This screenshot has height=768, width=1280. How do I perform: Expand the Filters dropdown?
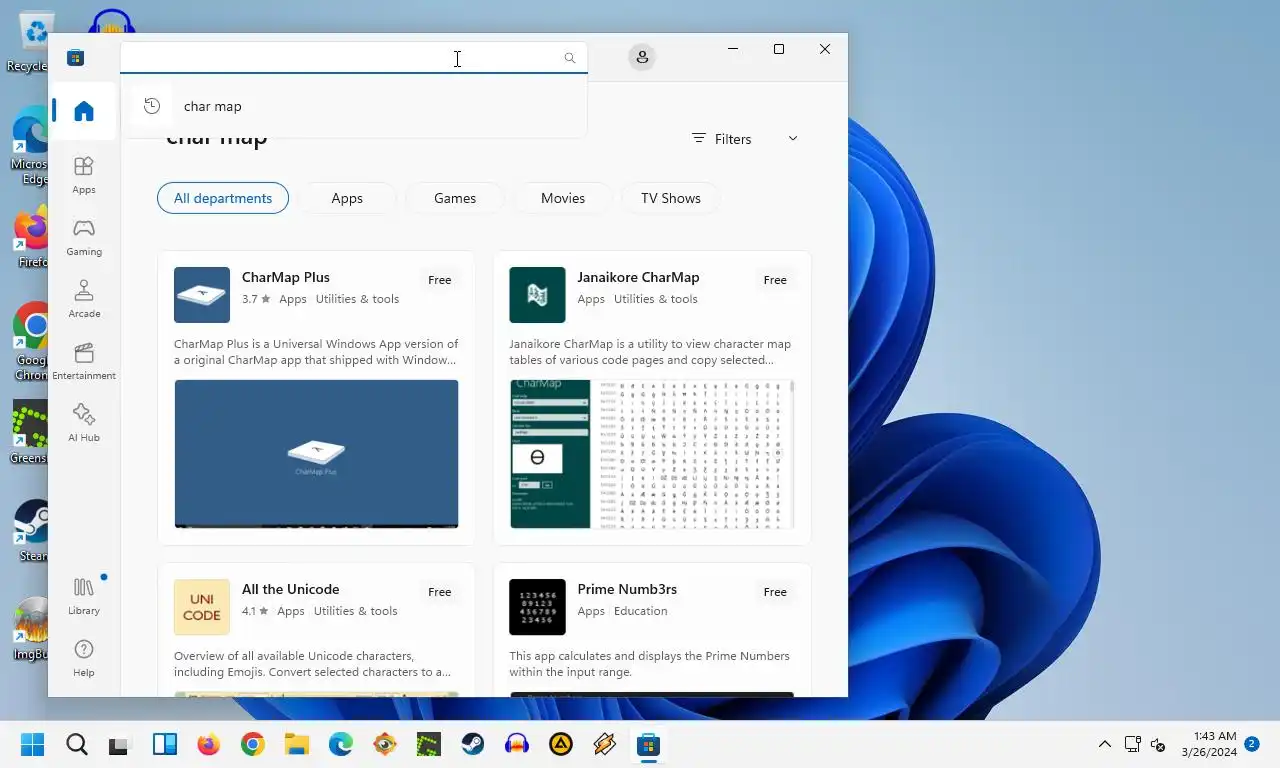(745, 139)
